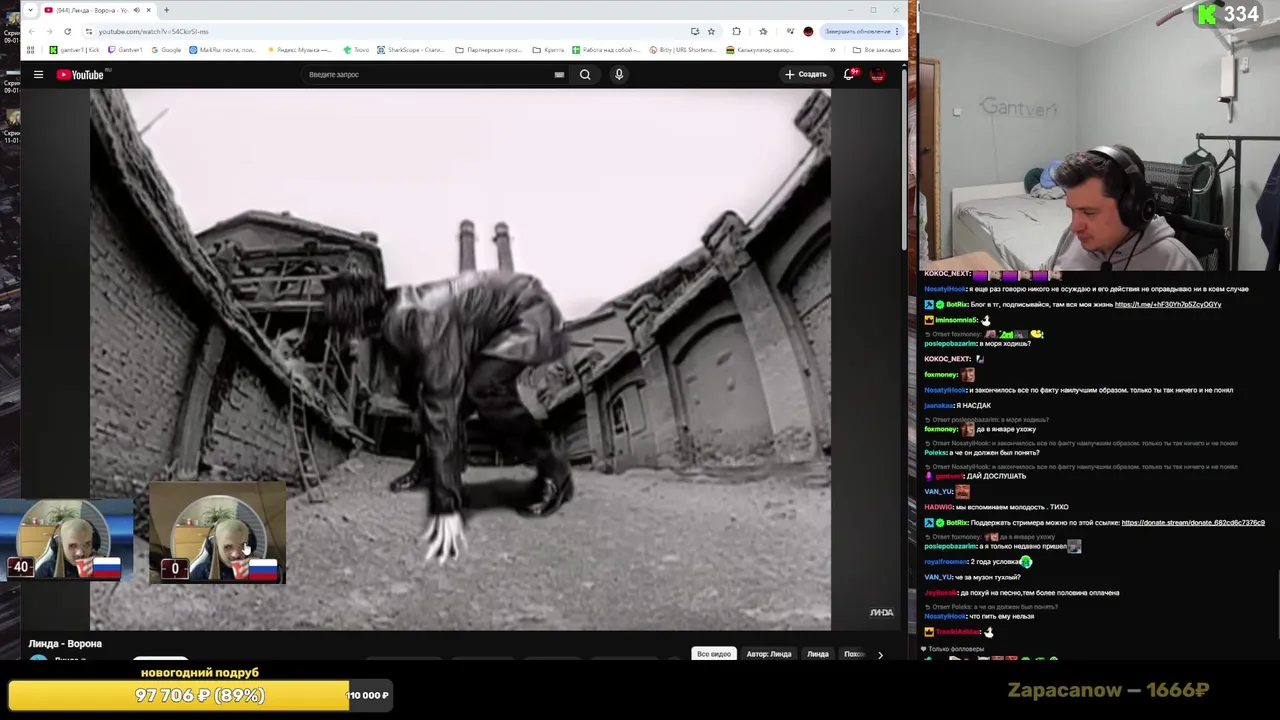Mute the tab via its speaker icon
Screen dimensions: 1280x720
coord(136,10)
